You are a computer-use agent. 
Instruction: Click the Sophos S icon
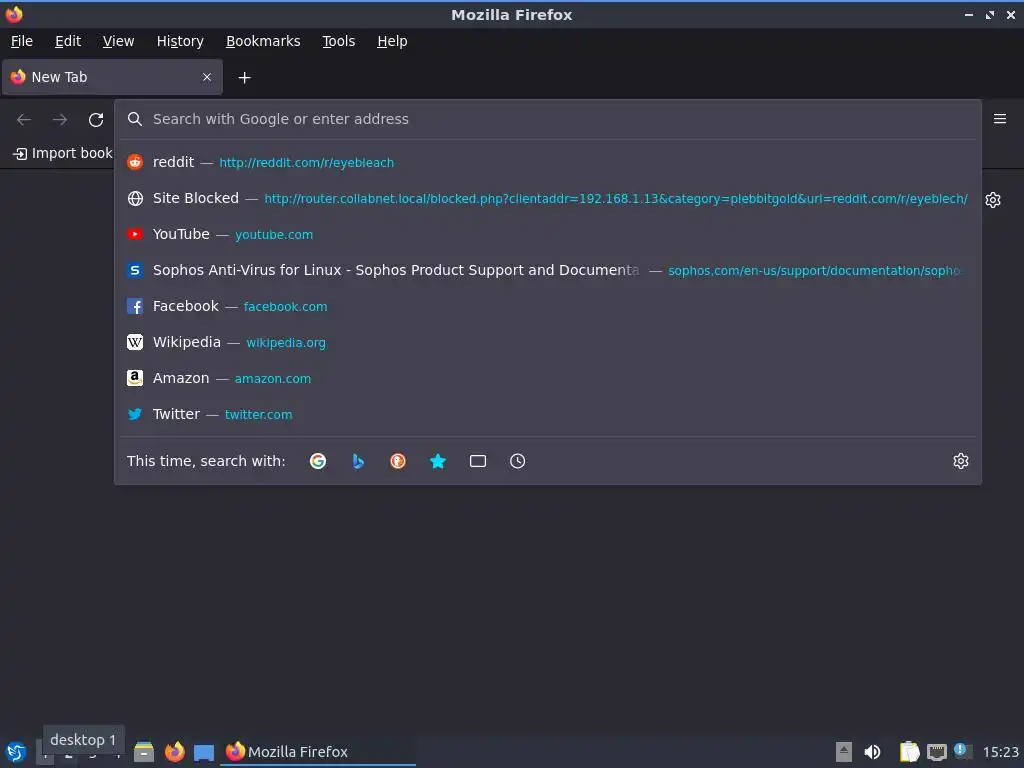(x=135, y=270)
